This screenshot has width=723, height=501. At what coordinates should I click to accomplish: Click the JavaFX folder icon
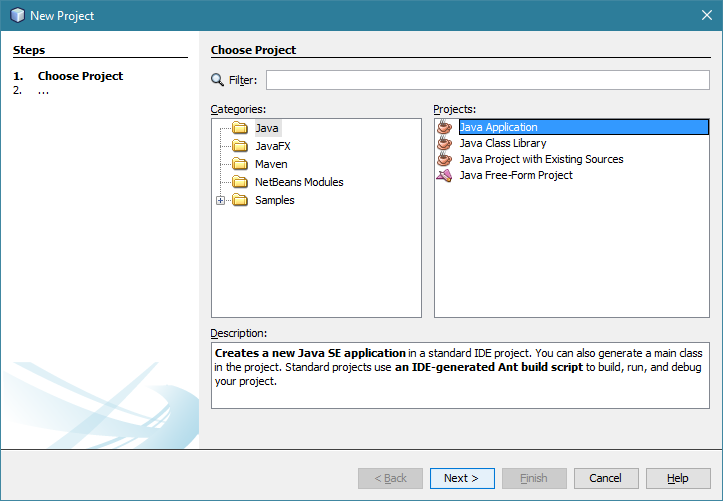(240, 146)
